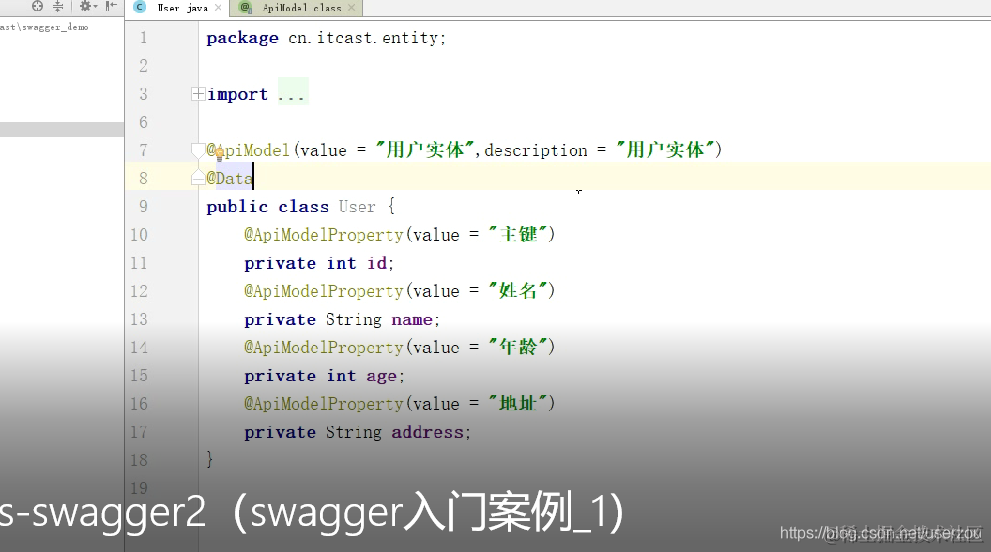Click the closing brace on line 18
The width and height of the screenshot is (991, 552).
coord(209,460)
